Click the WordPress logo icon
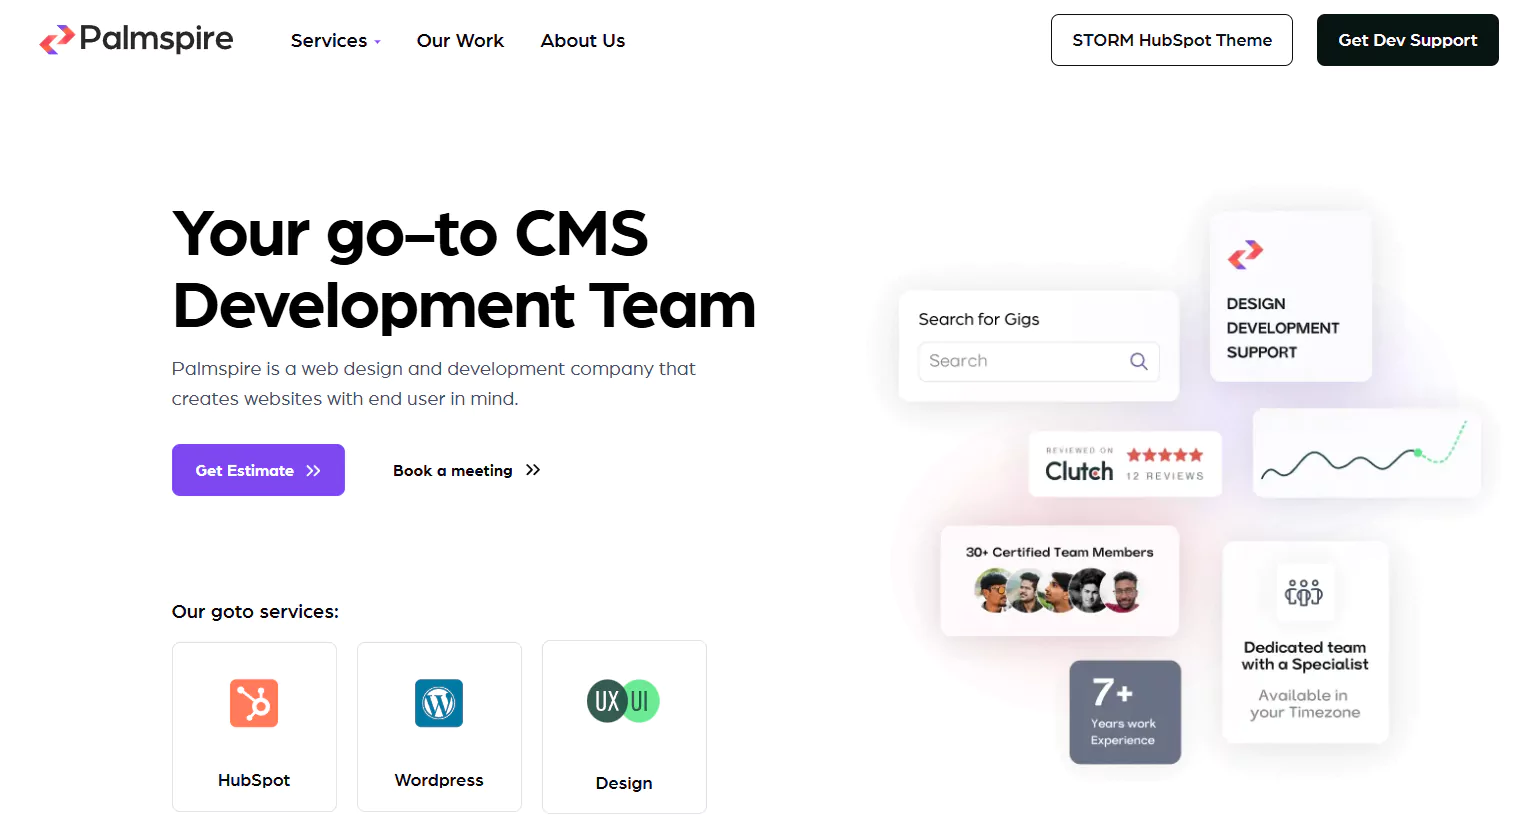 point(439,703)
